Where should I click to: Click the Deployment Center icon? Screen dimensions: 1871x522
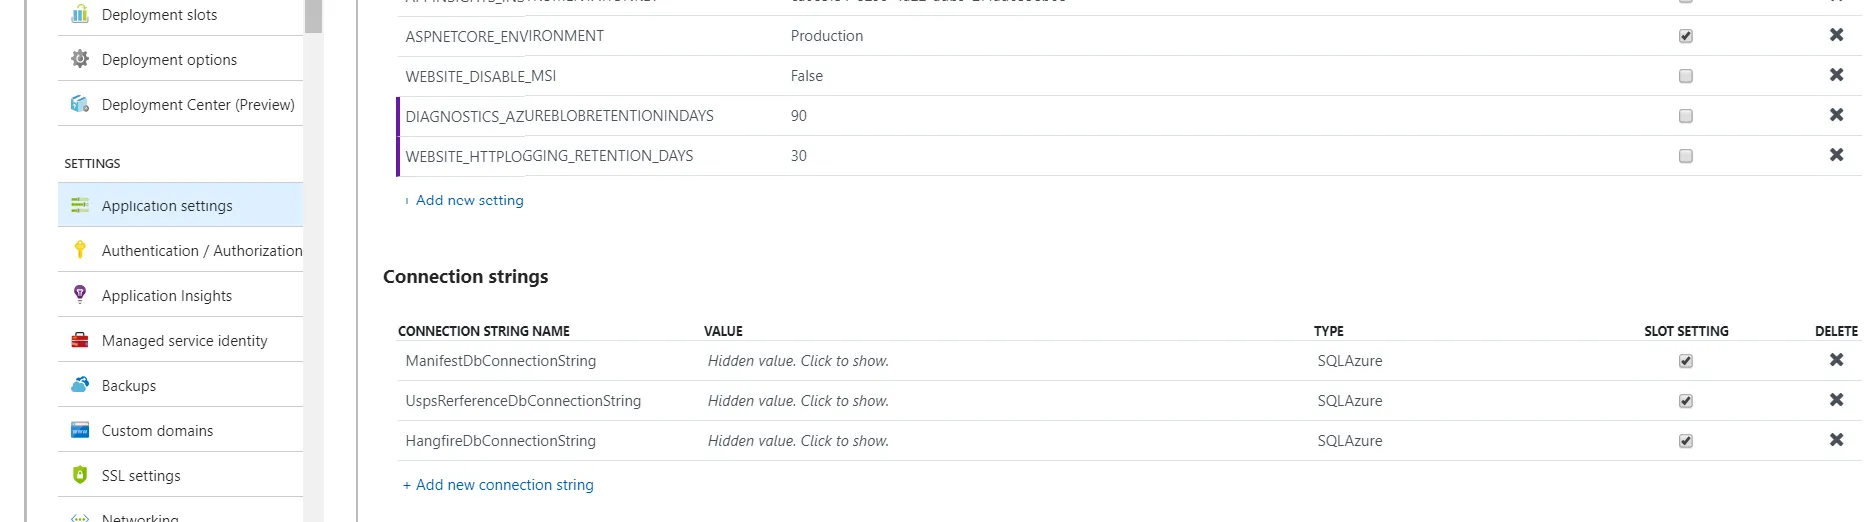(x=80, y=104)
